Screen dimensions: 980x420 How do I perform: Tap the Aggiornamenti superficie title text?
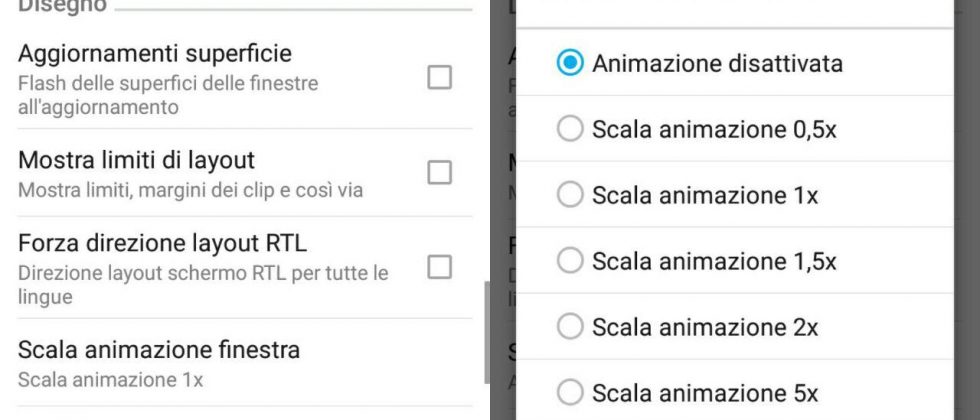point(155,53)
